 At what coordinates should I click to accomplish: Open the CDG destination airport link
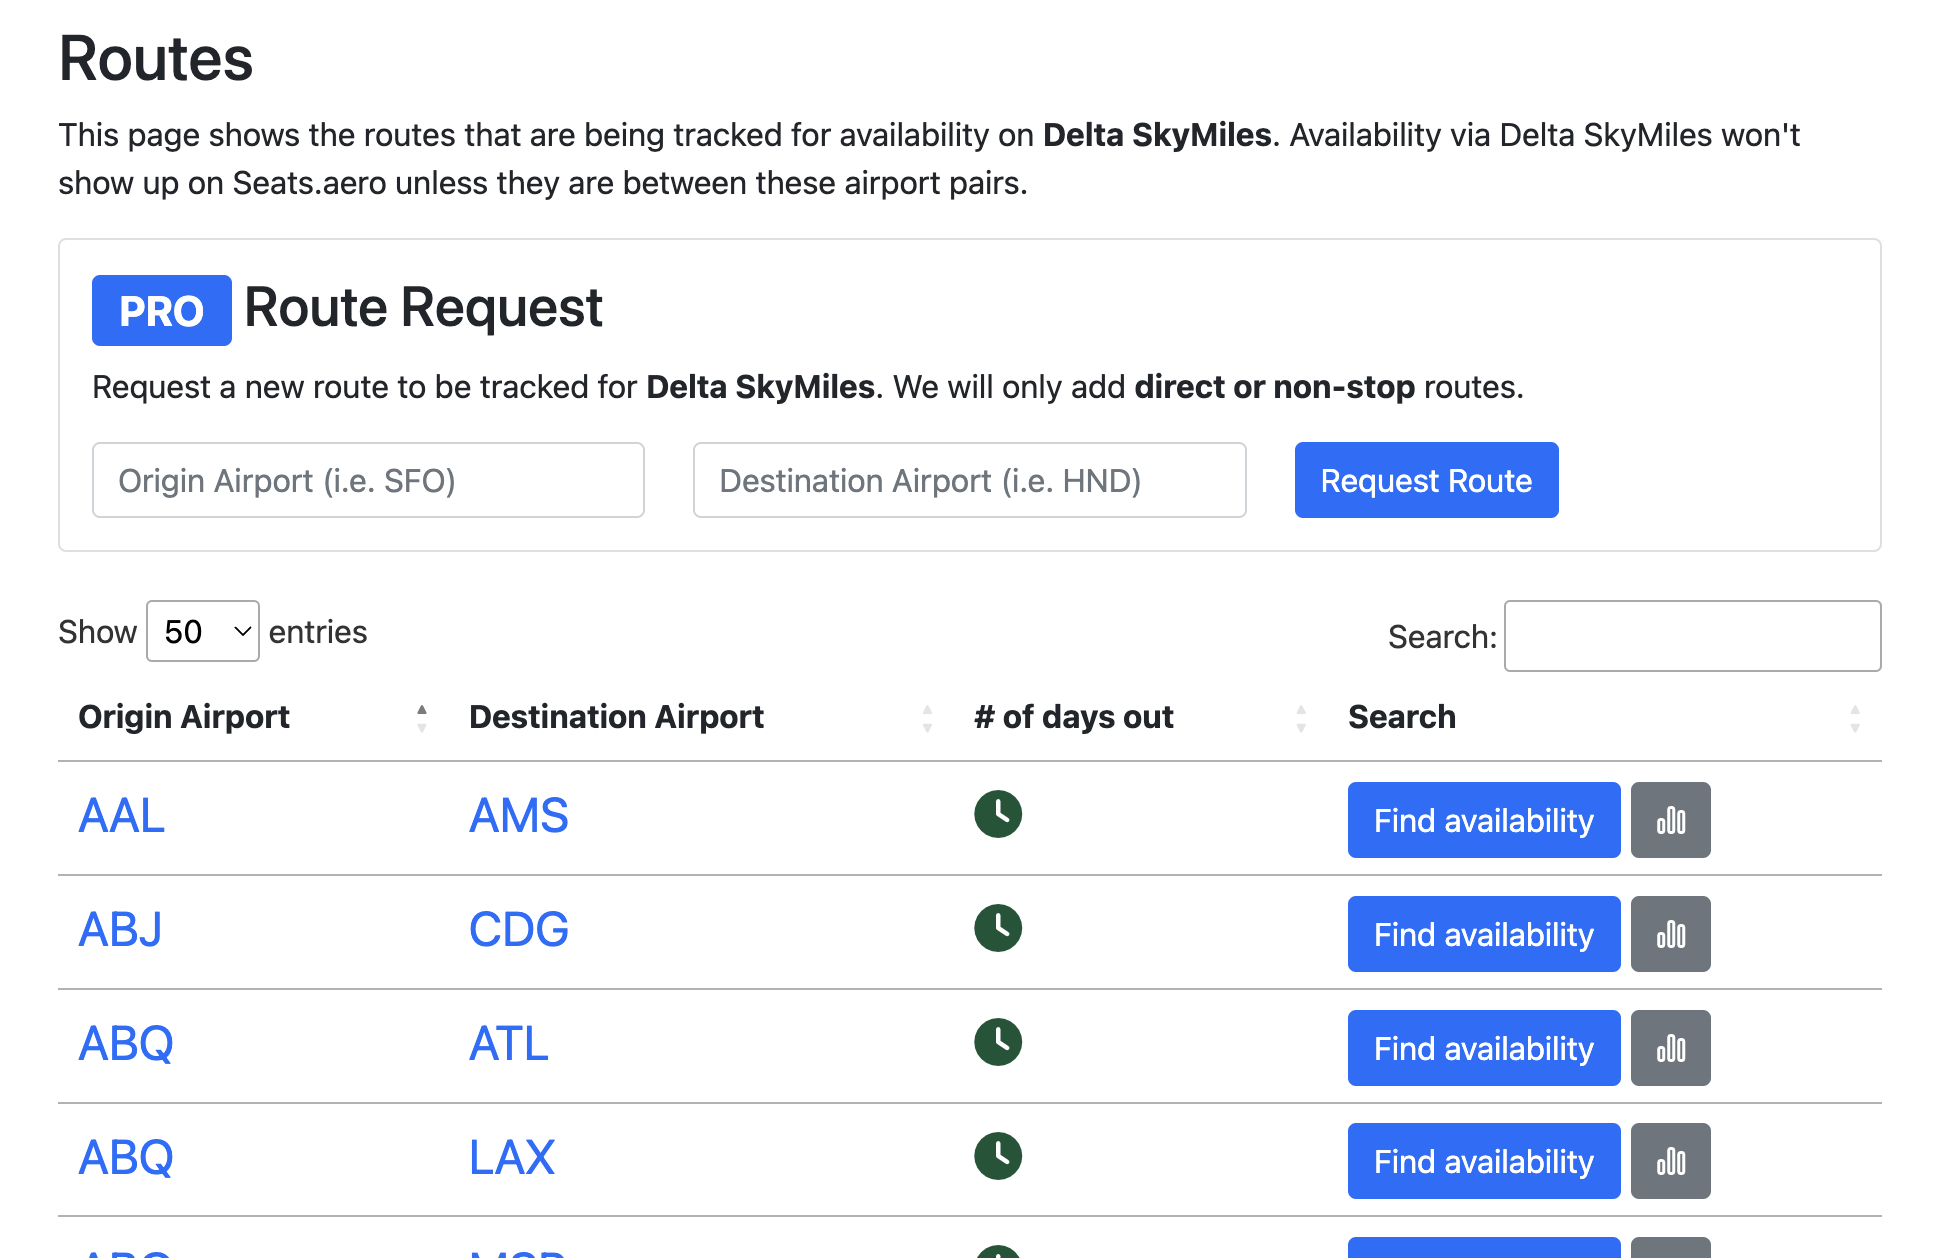519,930
